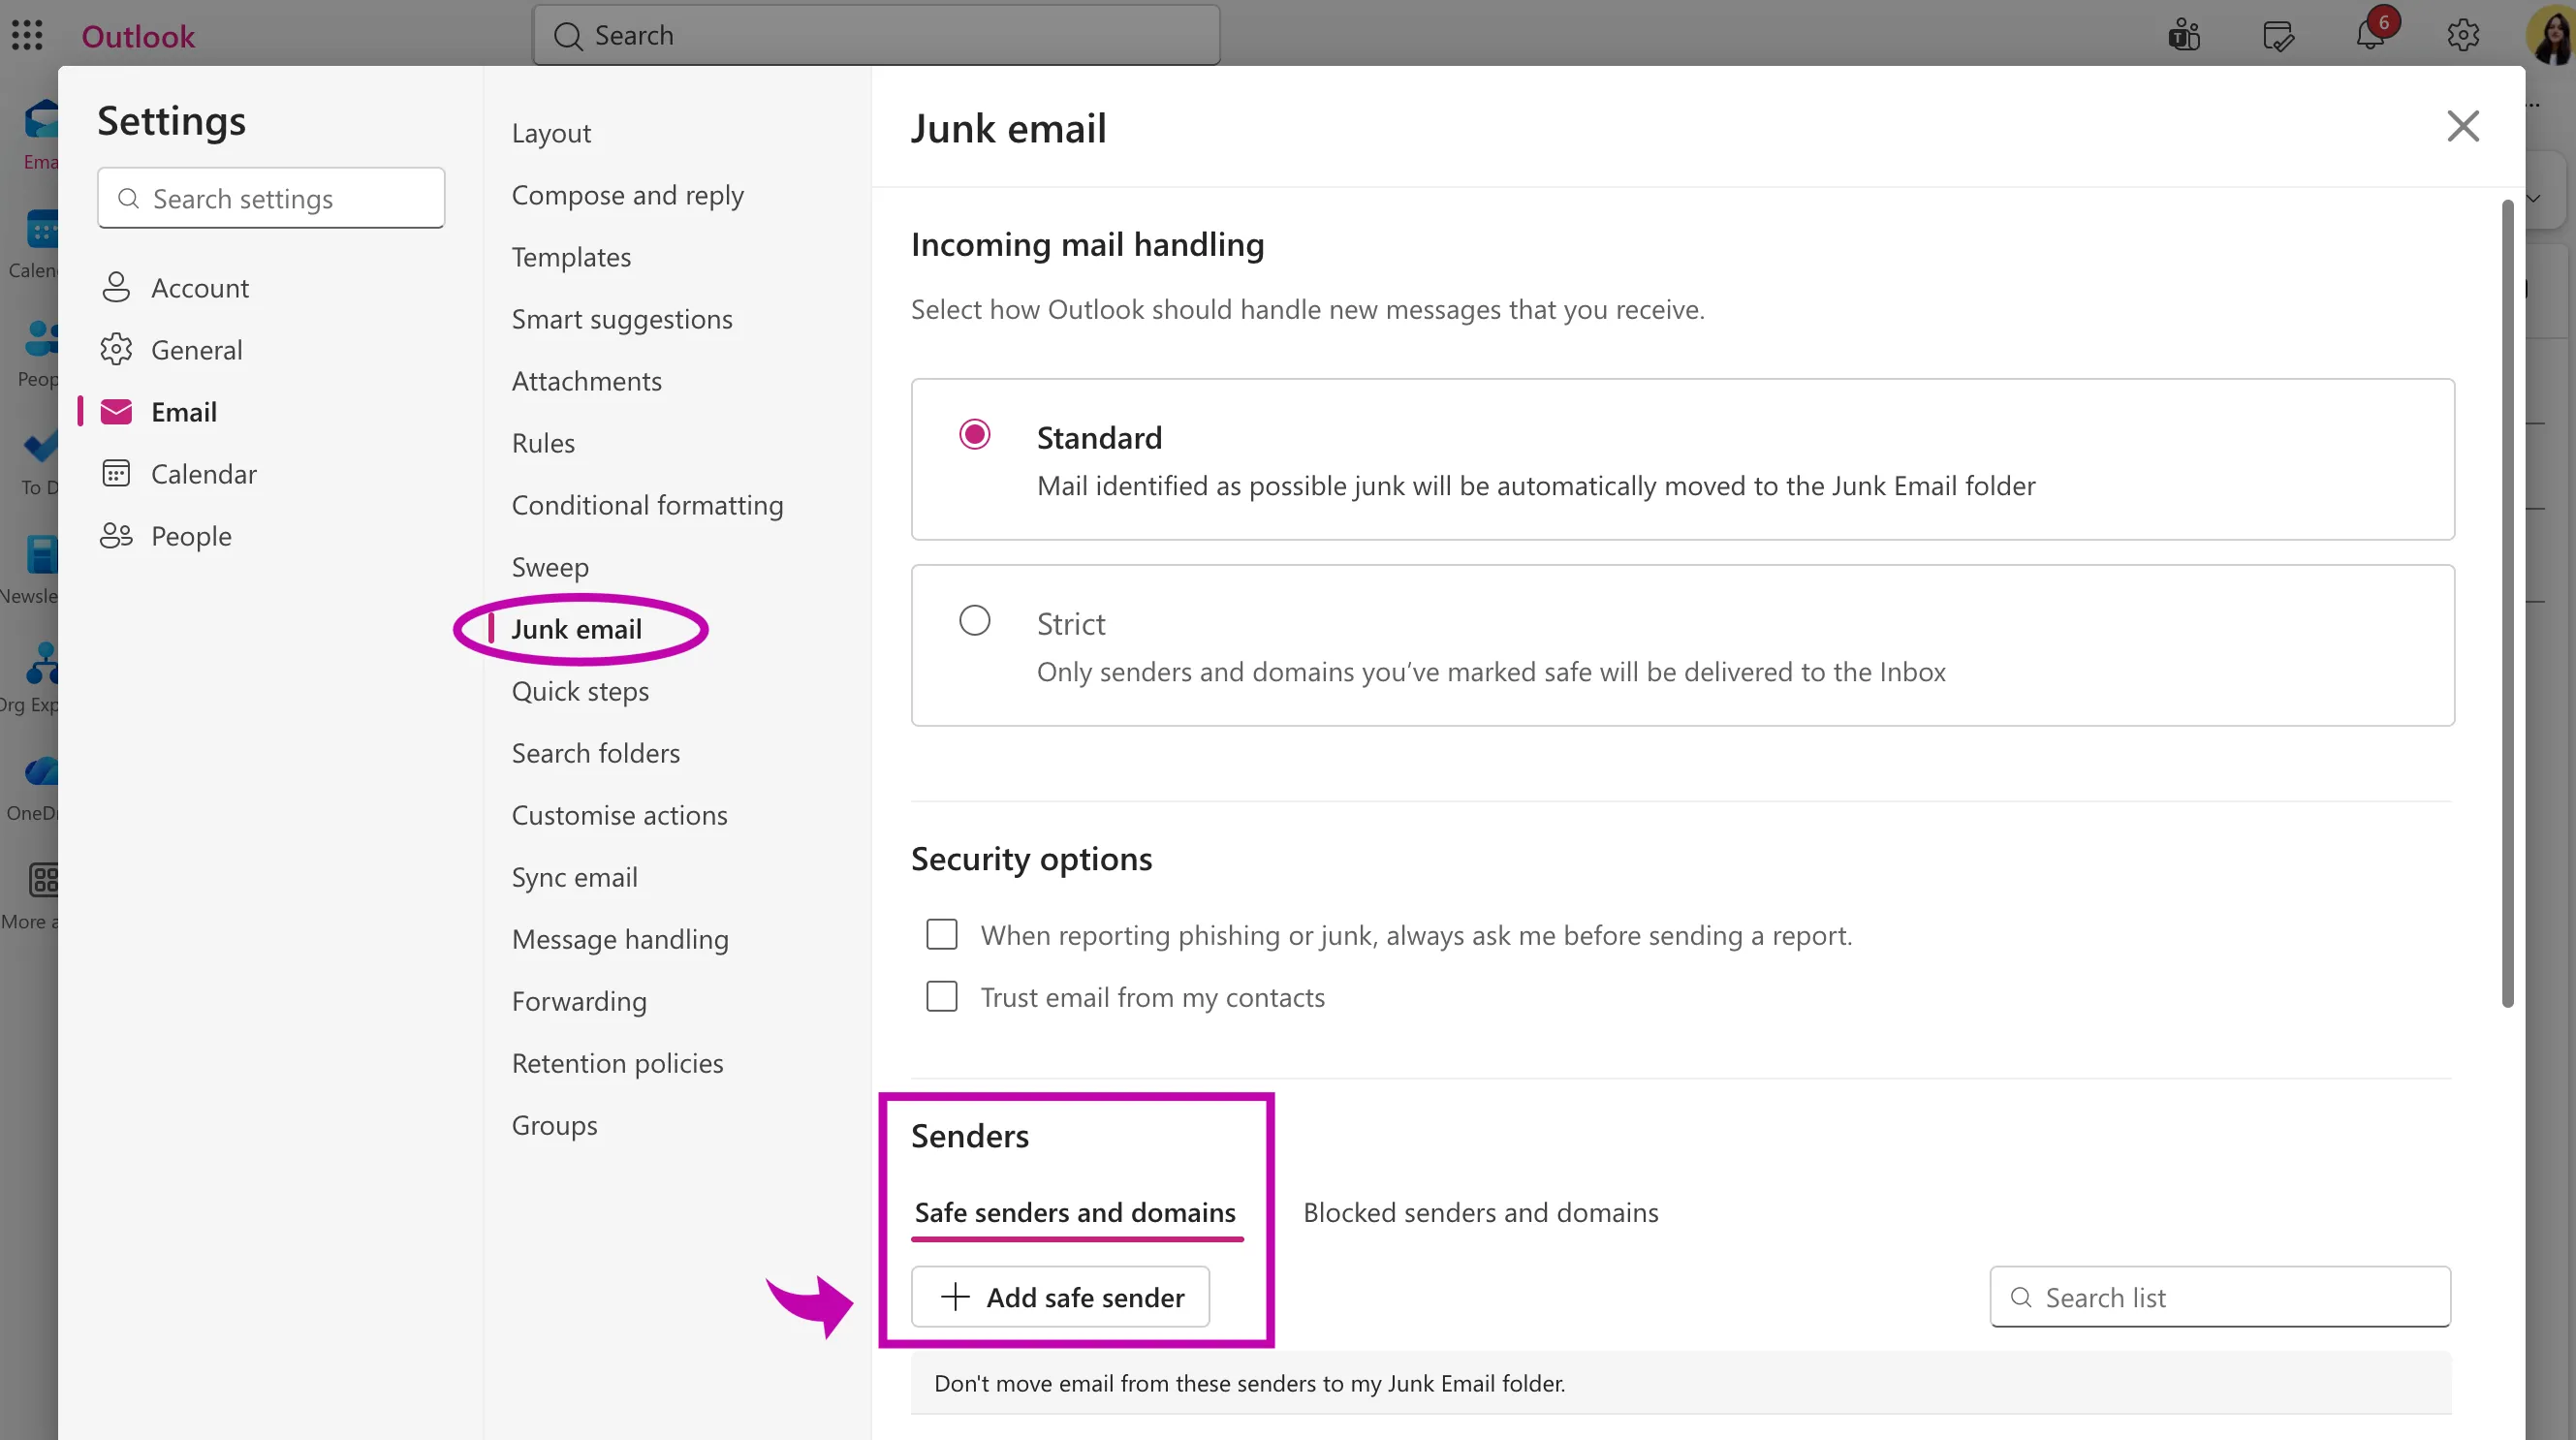2576x1440 pixels.
Task: Open the profile avatar picture
Action: click(2550, 35)
